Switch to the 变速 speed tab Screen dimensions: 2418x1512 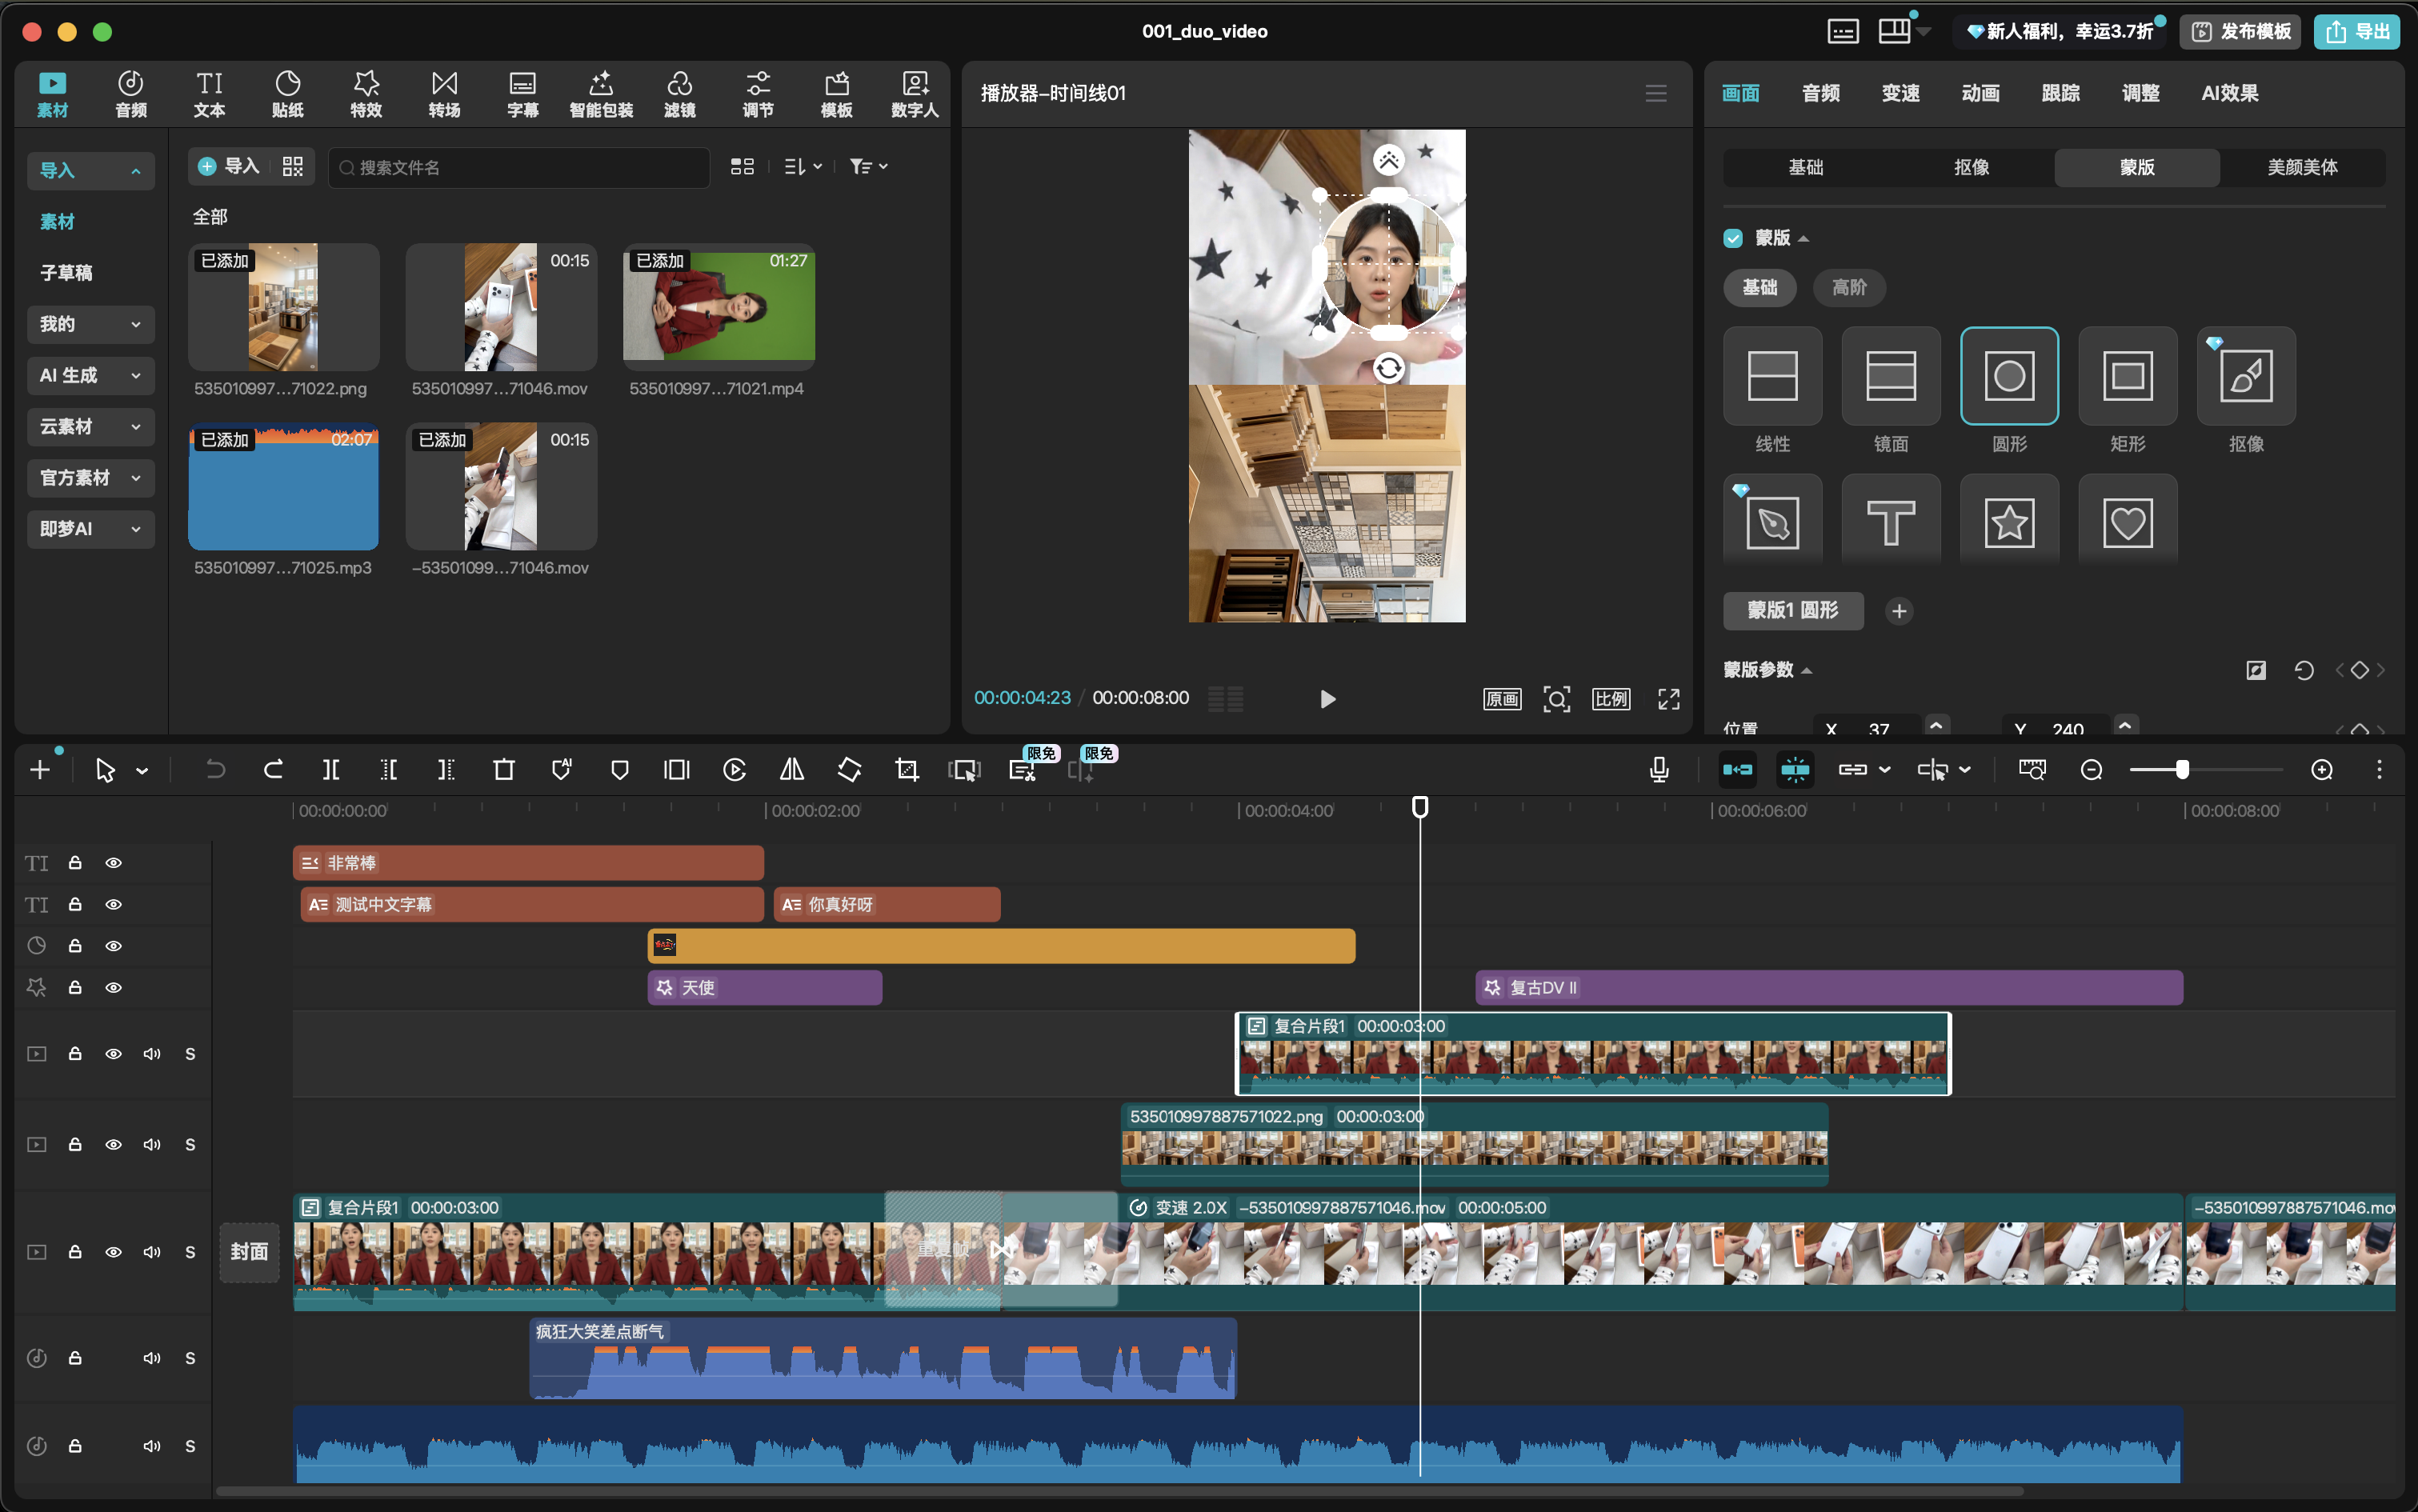click(x=1900, y=93)
